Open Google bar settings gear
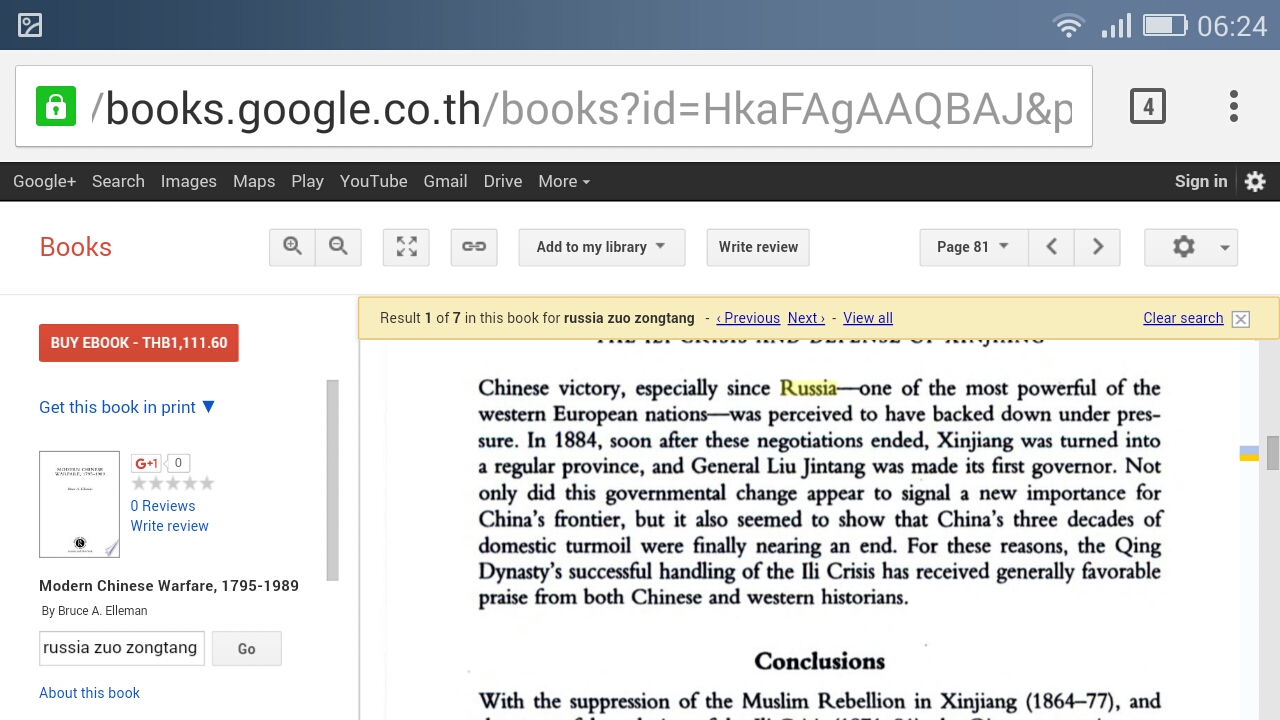The height and width of the screenshot is (720, 1280). click(1255, 181)
